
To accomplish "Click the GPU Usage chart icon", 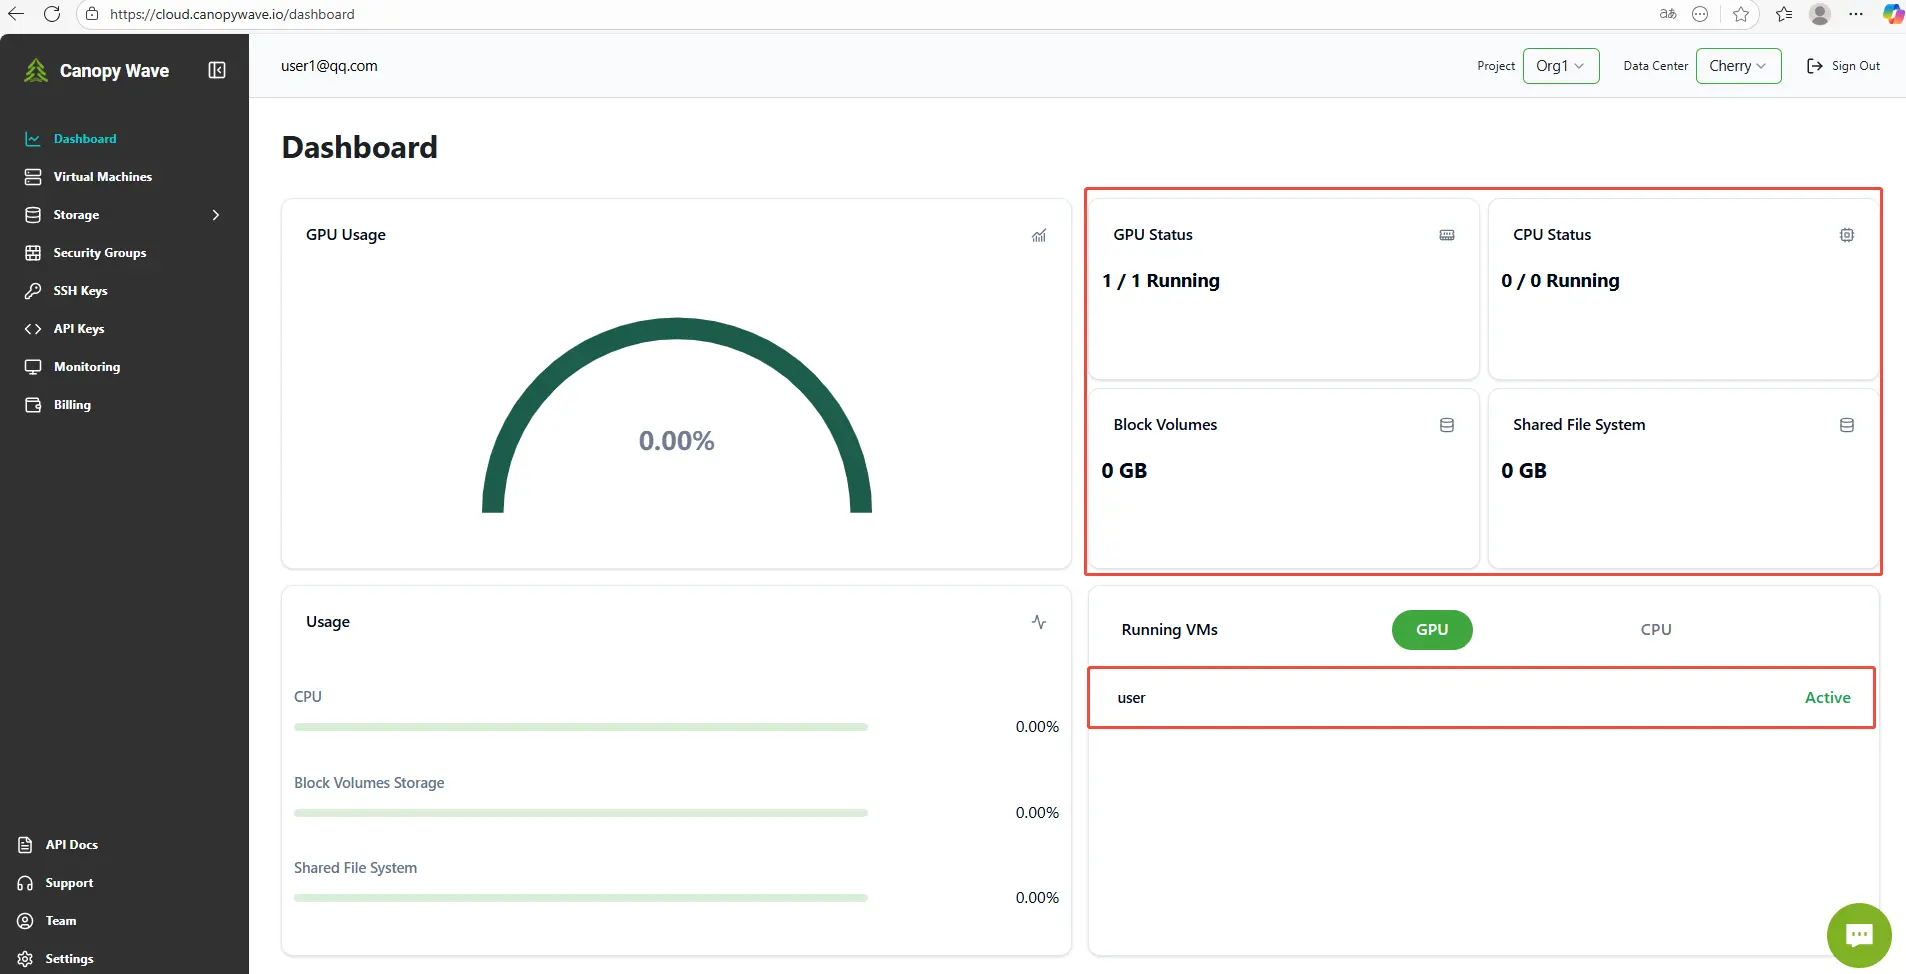I will click(x=1039, y=236).
